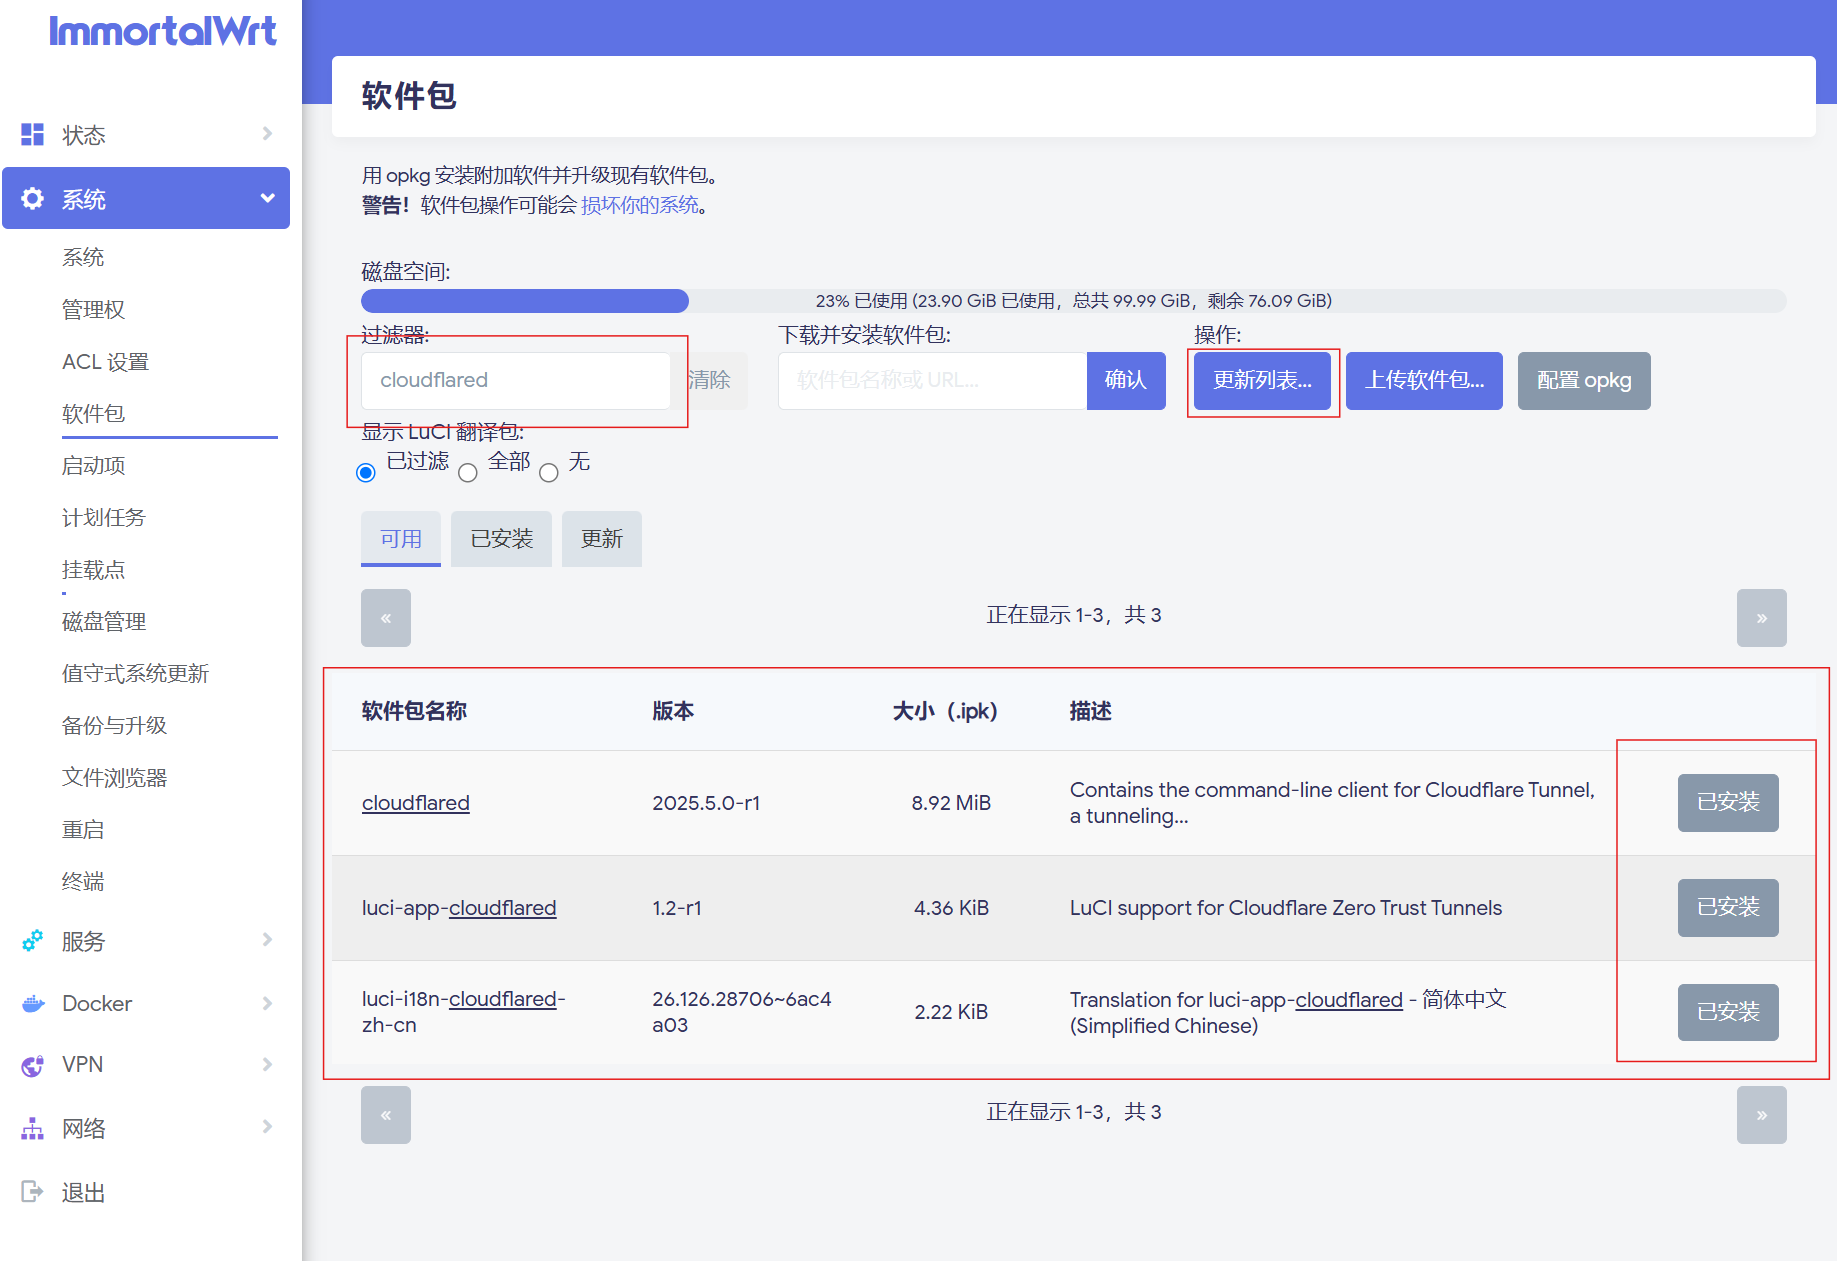Select the 已过滤 radio button
1837x1261 pixels.
[366, 472]
